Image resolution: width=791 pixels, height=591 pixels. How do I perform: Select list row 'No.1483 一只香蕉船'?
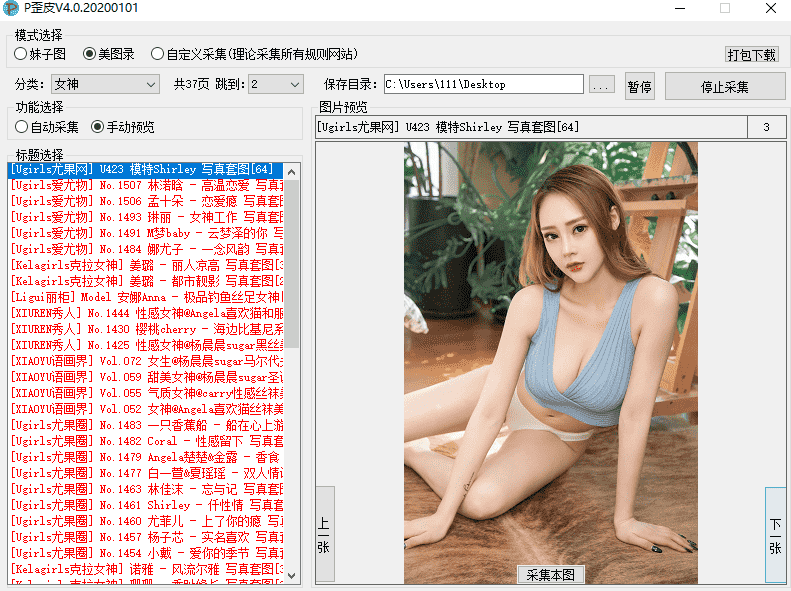pyautogui.click(x=146, y=426)
